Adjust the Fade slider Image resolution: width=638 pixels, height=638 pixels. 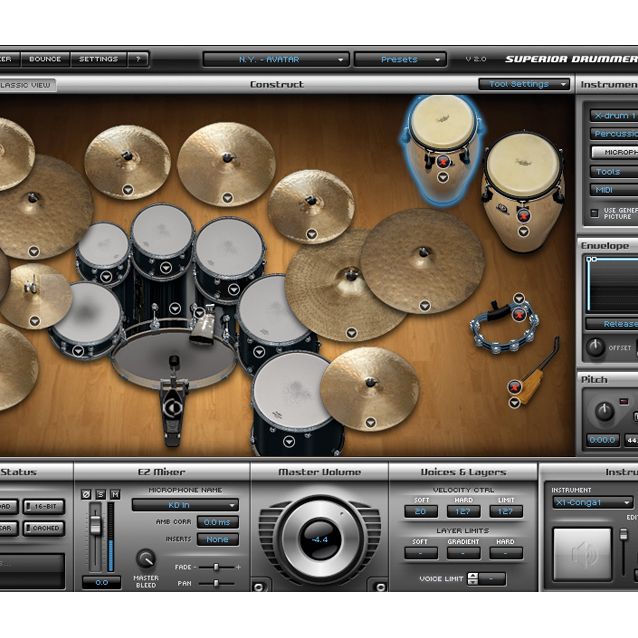tap(216, 567)
